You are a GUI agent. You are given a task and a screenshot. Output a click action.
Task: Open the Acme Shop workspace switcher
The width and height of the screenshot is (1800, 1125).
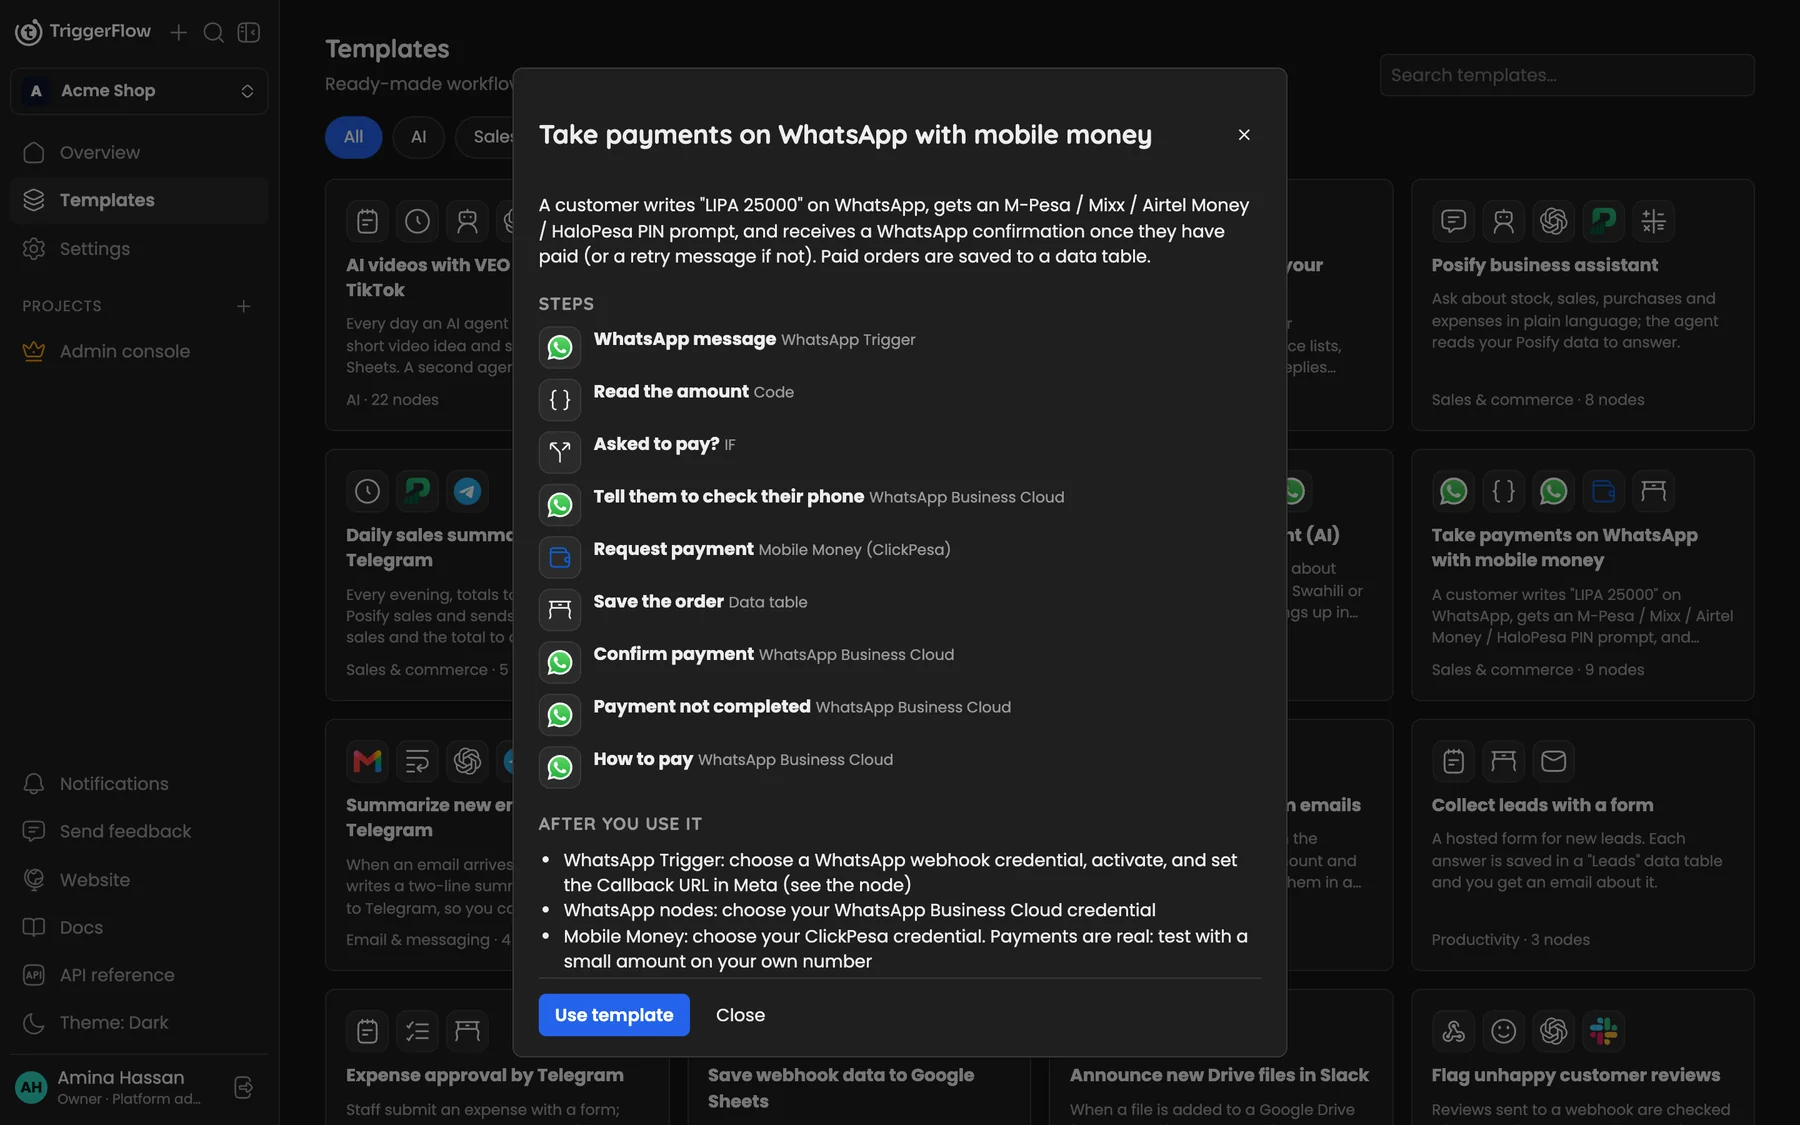point(139,91)
